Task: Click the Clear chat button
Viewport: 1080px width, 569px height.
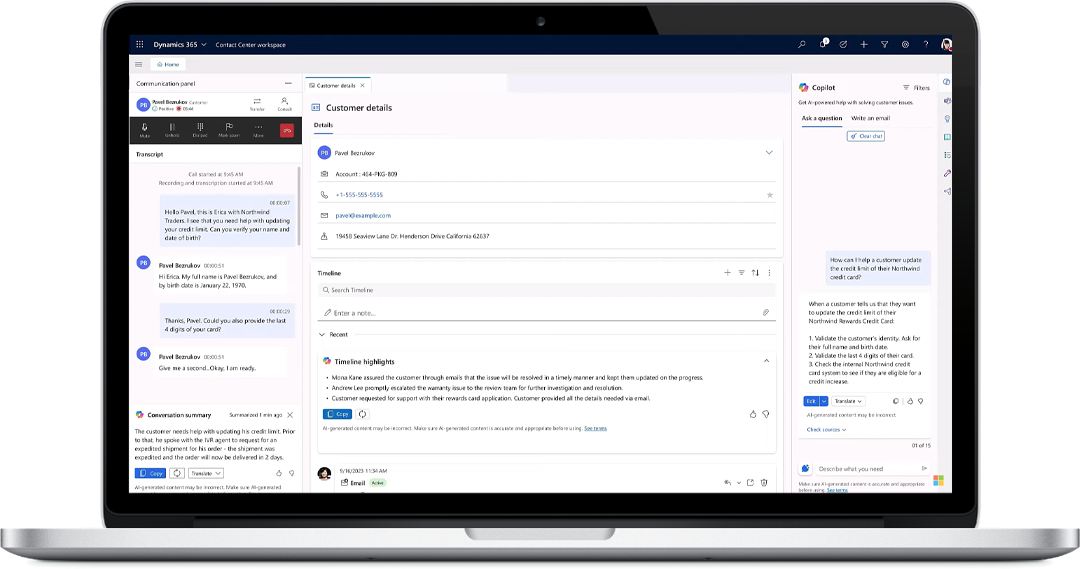Action: [x=866, y=136]
